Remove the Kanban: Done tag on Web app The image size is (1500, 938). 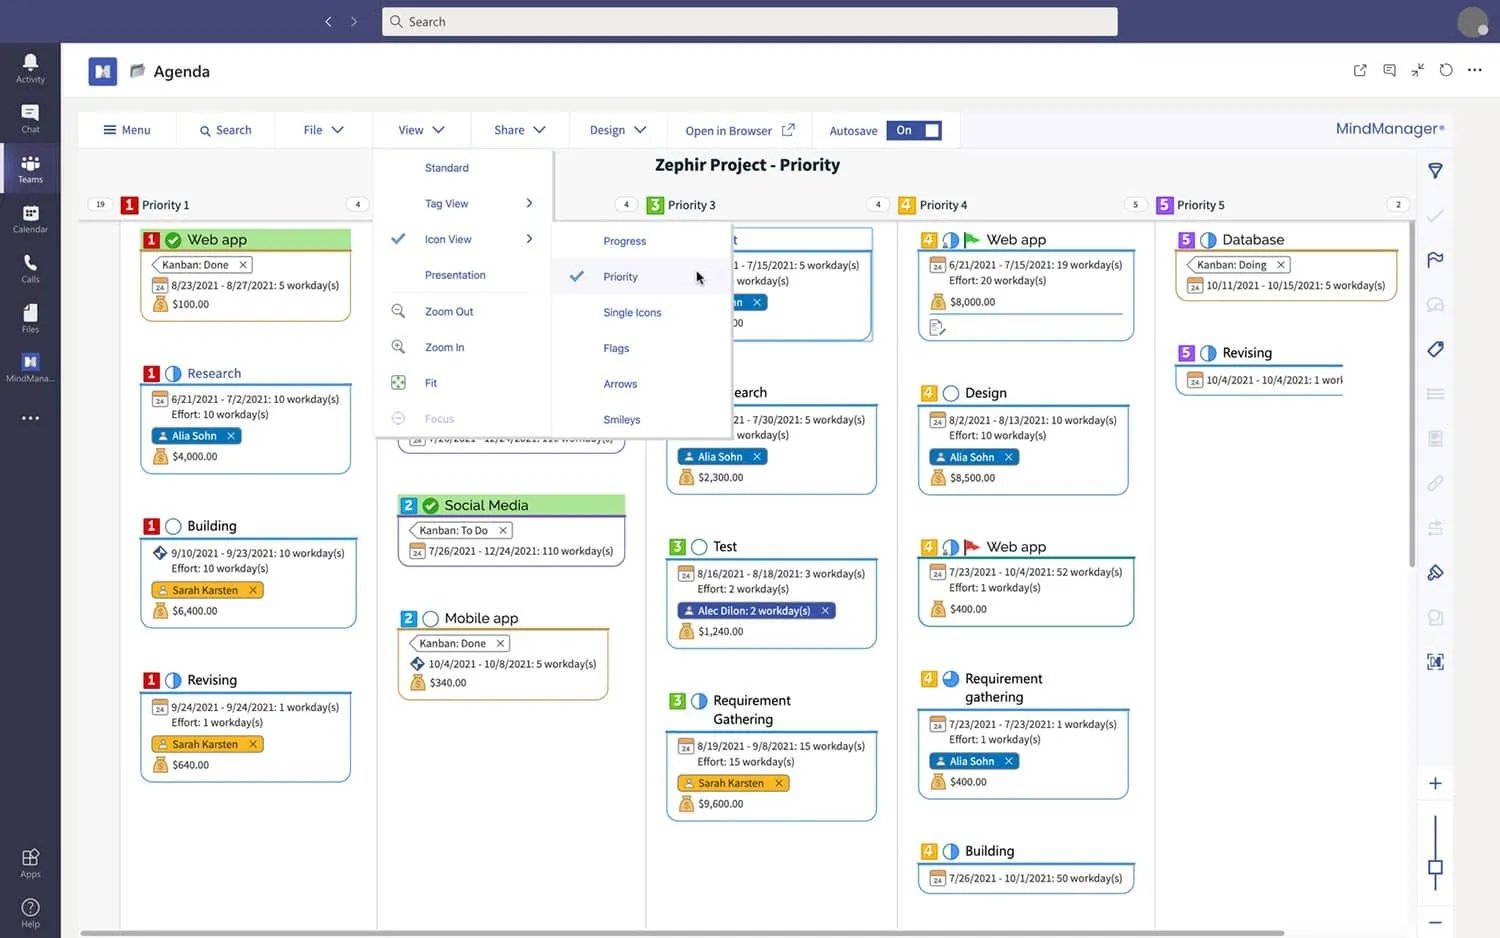pyautogui.click(x=243, y=265)
